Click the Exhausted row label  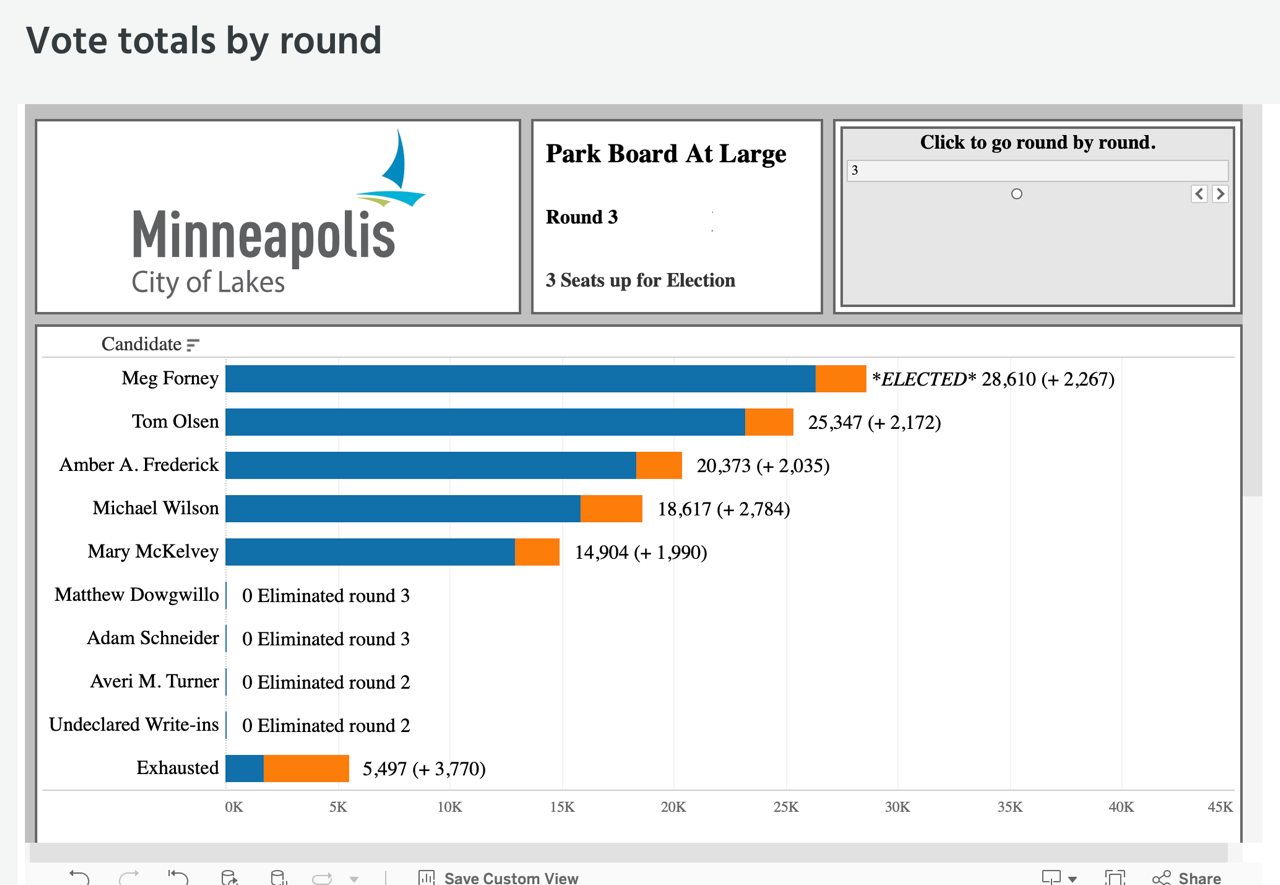[178, 768]
